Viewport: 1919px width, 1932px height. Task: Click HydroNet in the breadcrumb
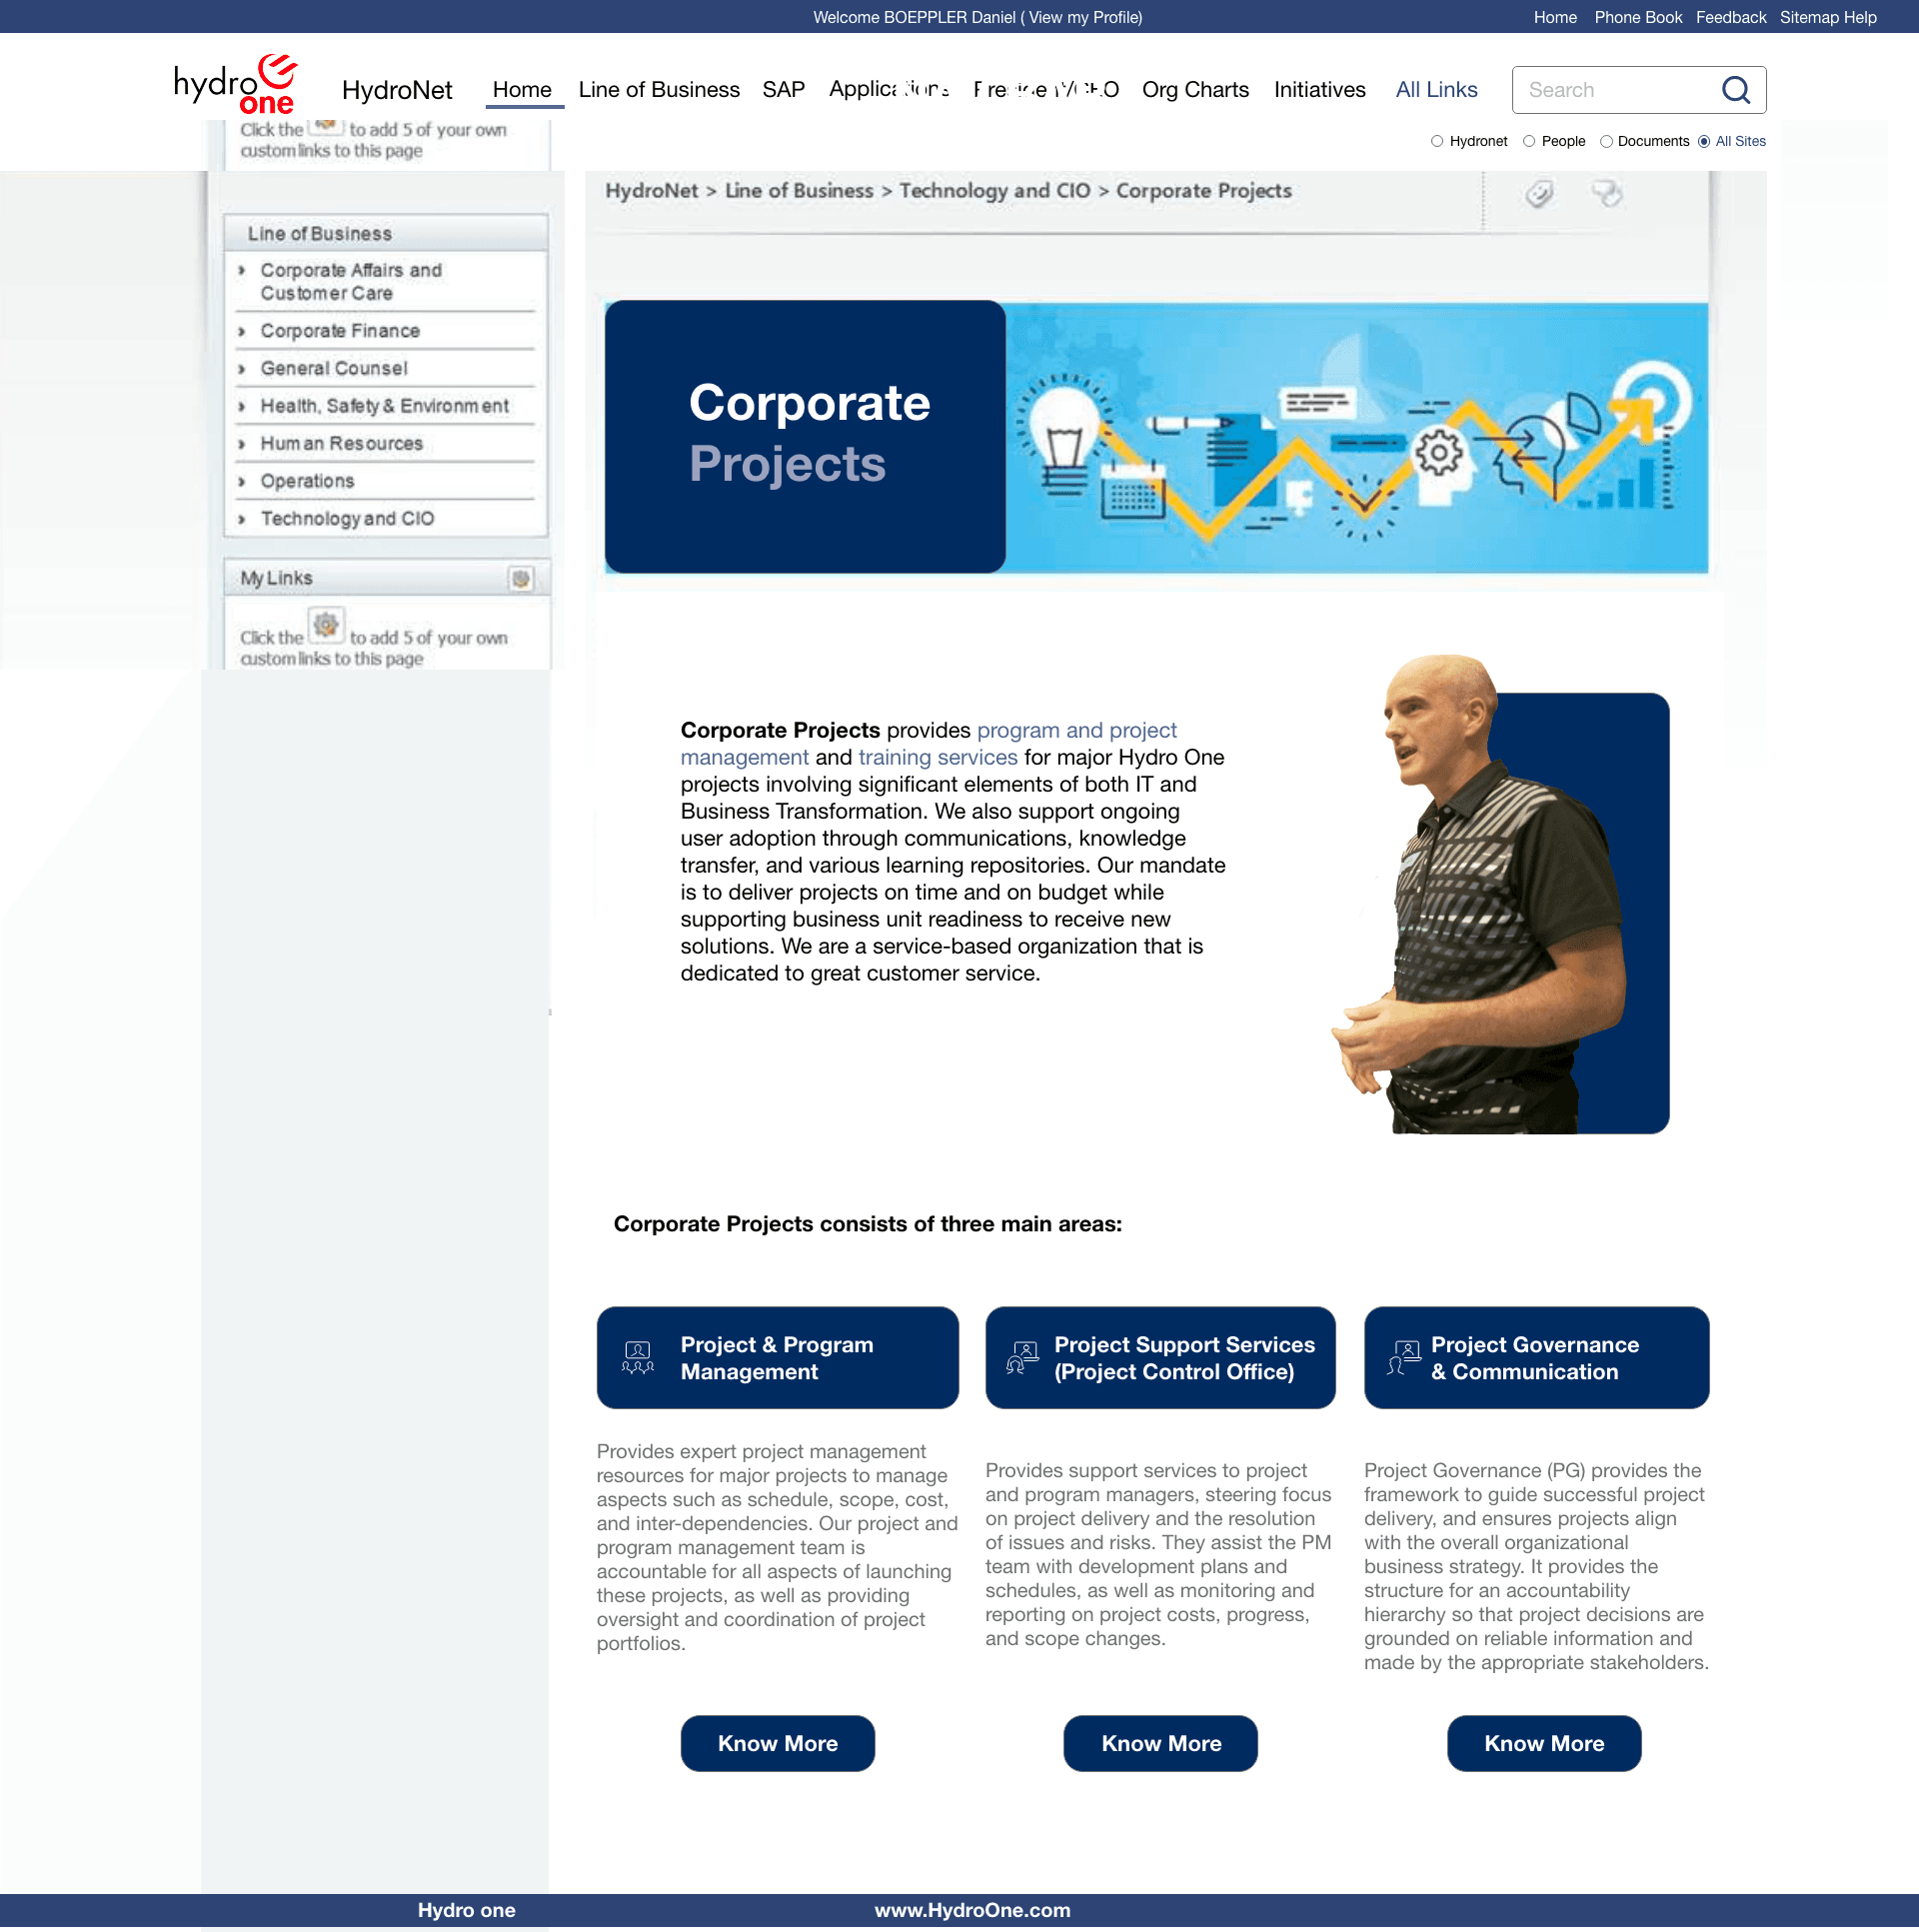[x=651, y=190]
